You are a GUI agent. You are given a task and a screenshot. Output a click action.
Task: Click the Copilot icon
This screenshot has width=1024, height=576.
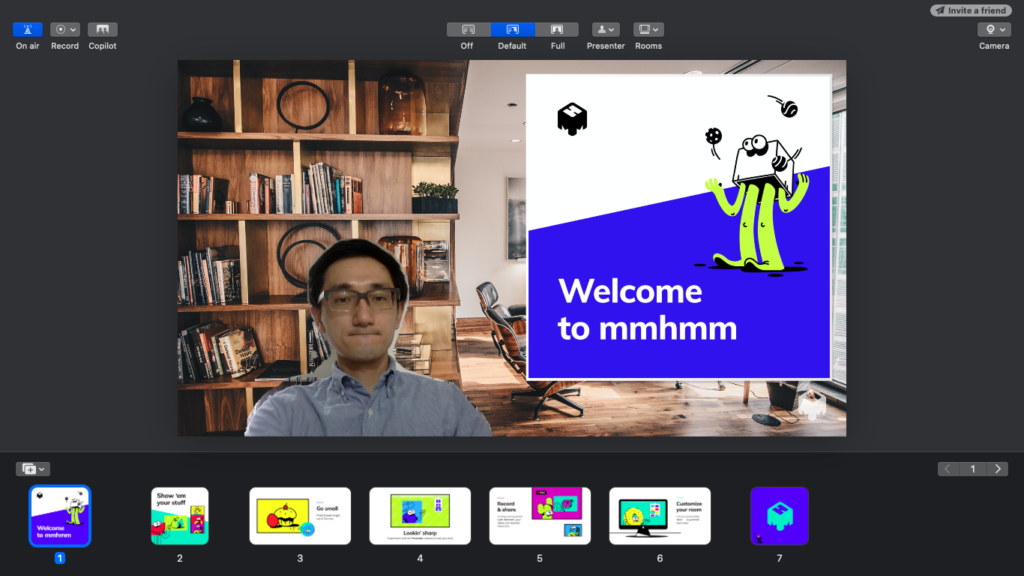click(x=102, y=30)
